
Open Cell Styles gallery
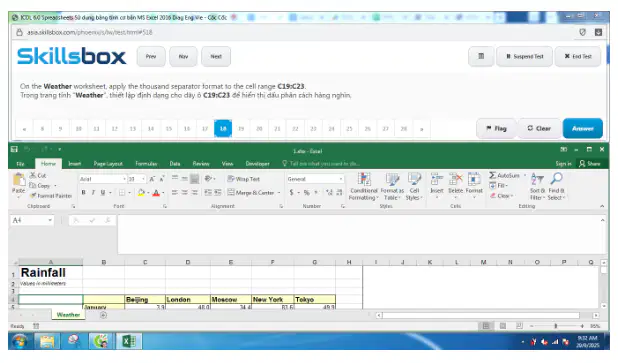(x=414, y=186)
